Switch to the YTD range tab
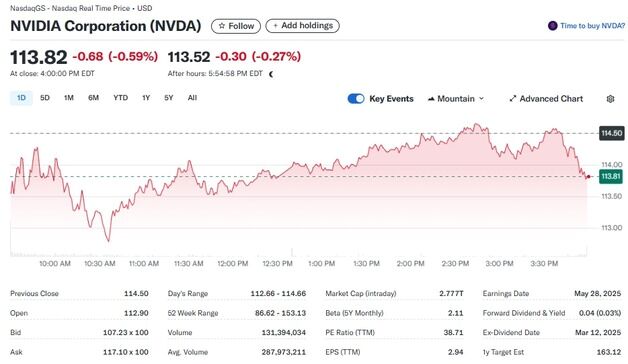The width and height of the screenshot is (628, 364). (121, 98)
